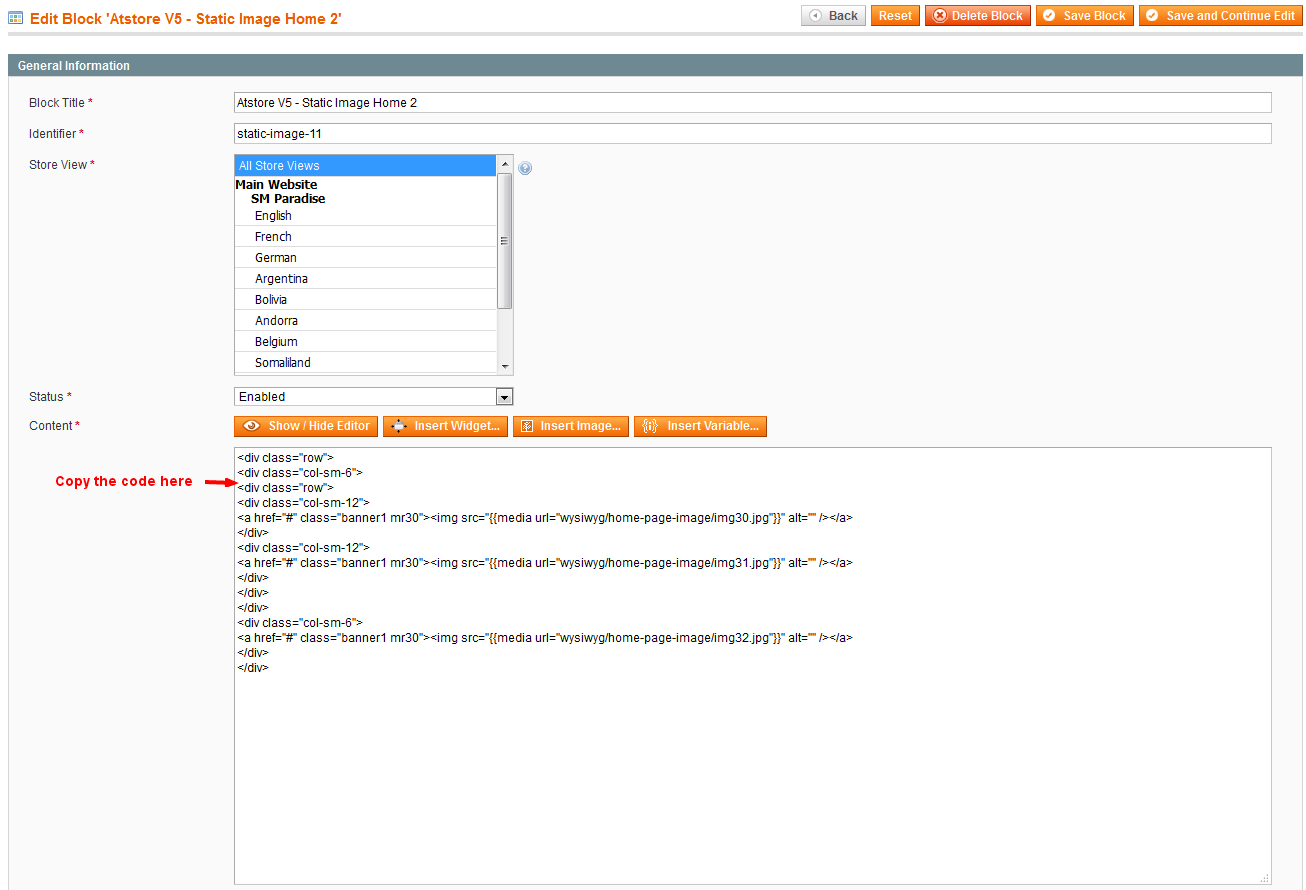Select Belgium store view
The image size is (1306, 890).
tap(365, 342)
